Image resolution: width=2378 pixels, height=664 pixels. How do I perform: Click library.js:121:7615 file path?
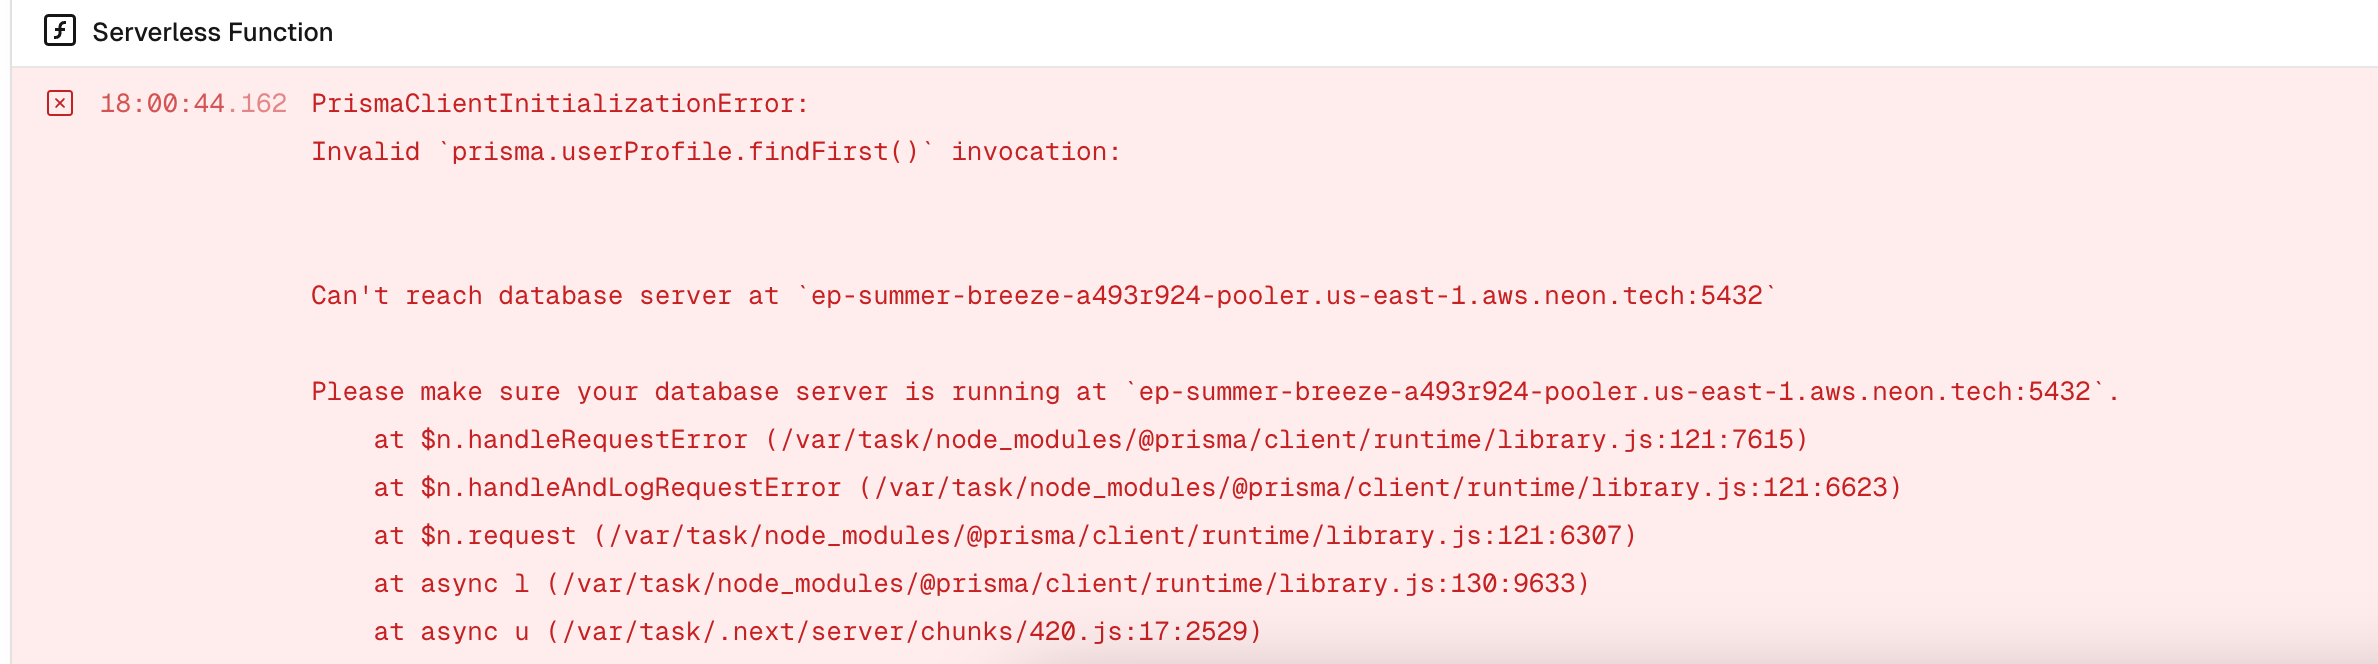point(1645,439)
